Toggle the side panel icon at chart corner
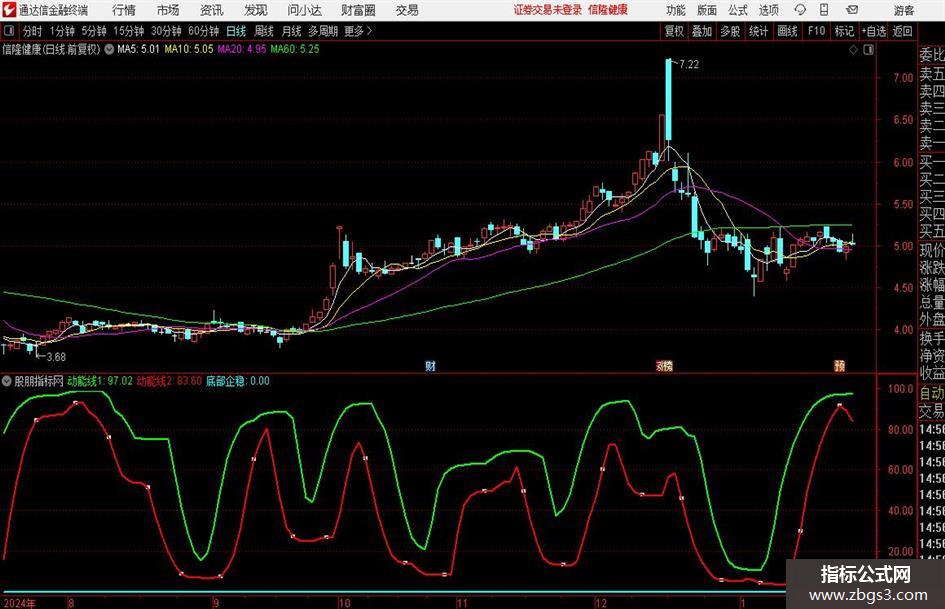This screenshot has width=945, height=609. pos(868,50)
